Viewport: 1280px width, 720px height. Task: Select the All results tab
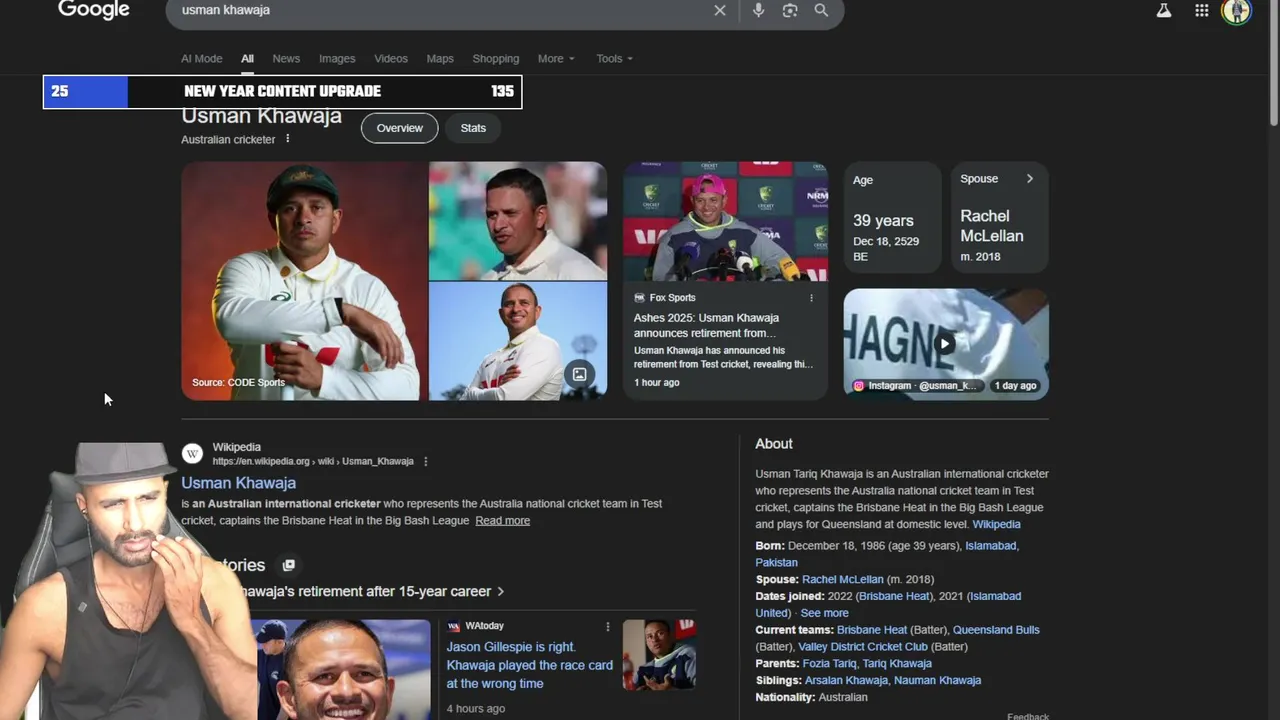coord(247,59)
